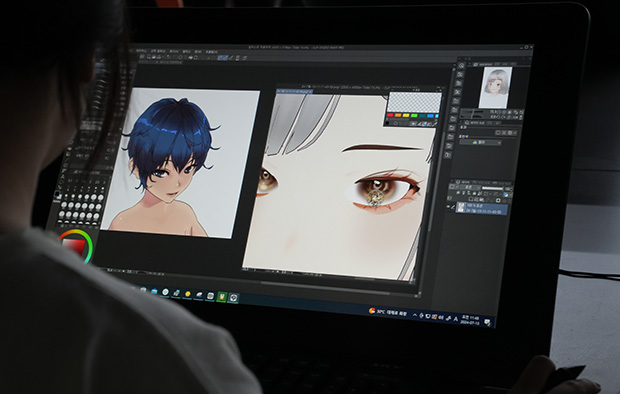
Task: Toggle the layer color indicator in Layers panel
Action: click(506, 194)
